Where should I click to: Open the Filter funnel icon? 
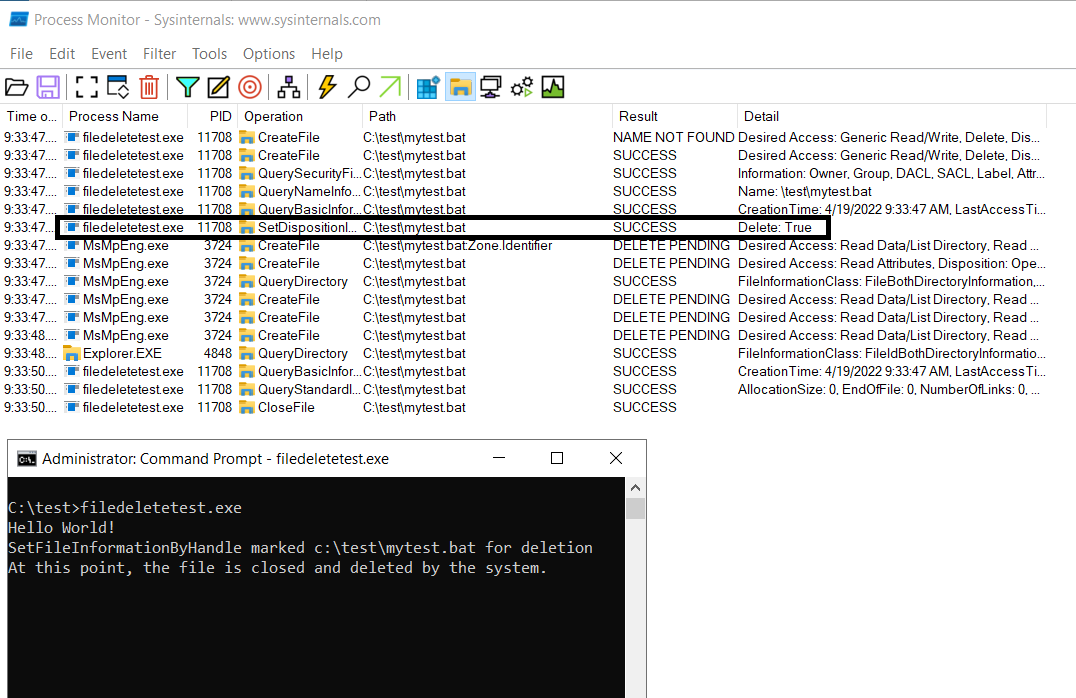tap(187, 87)
